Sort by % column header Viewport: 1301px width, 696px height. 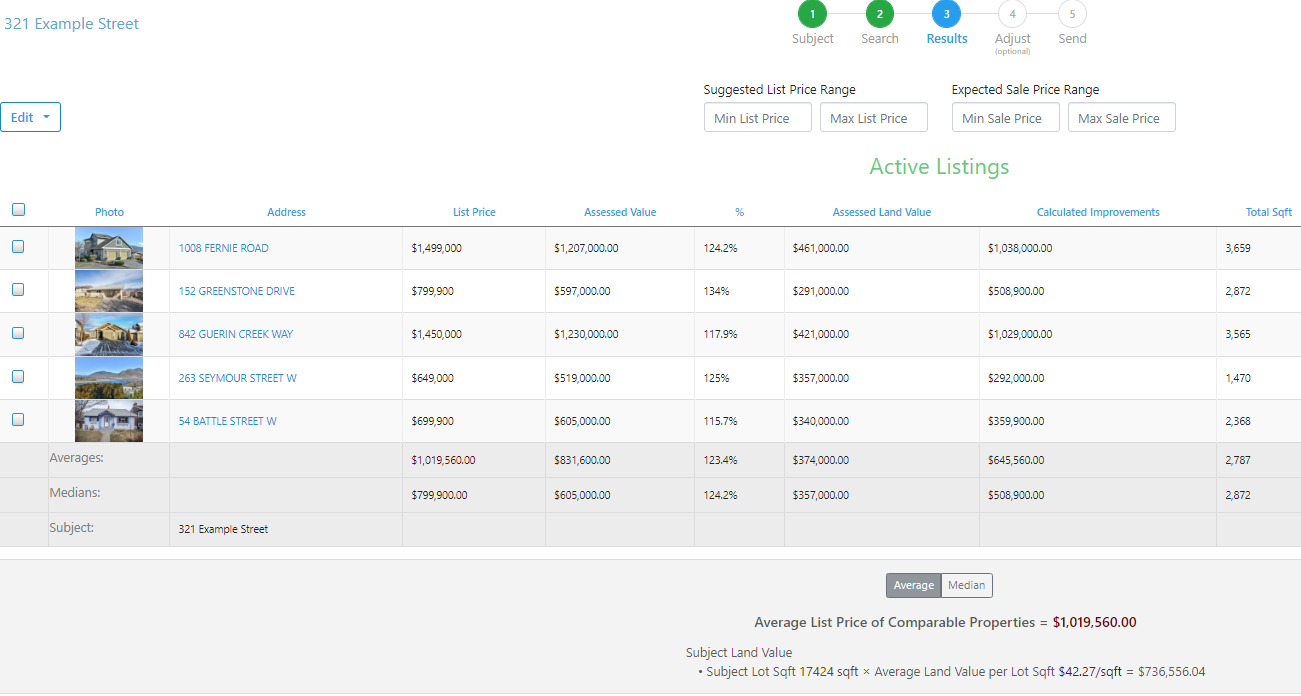(739, 212)
